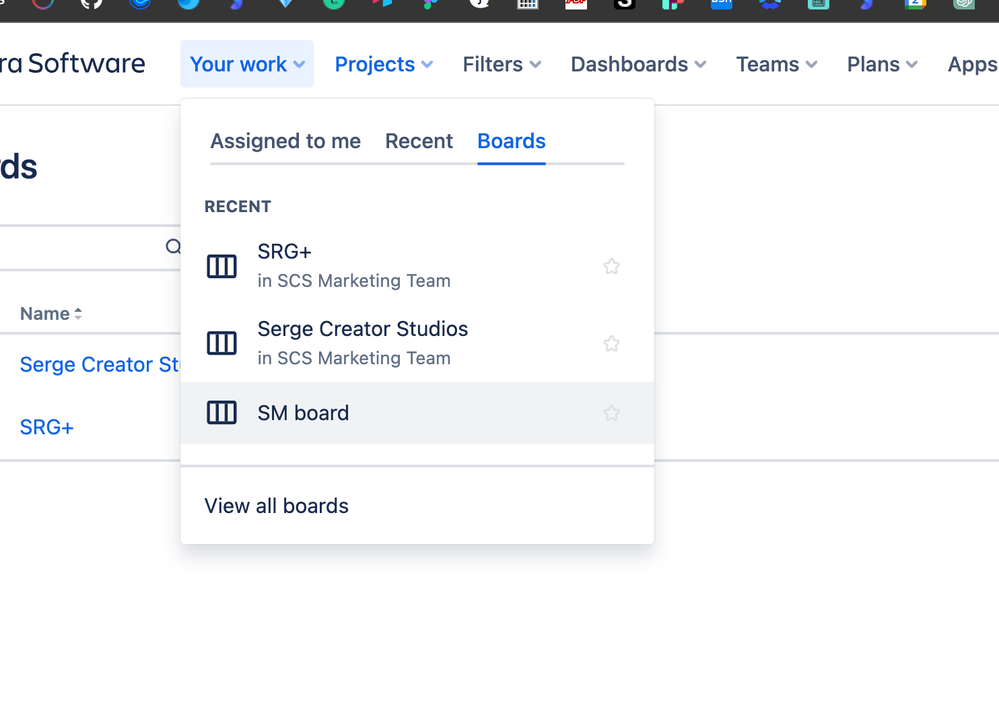Click the Serge Creator Studios board icon
Image resolution: width=999 pixels, height=711 pixels.
pos(221,343)
